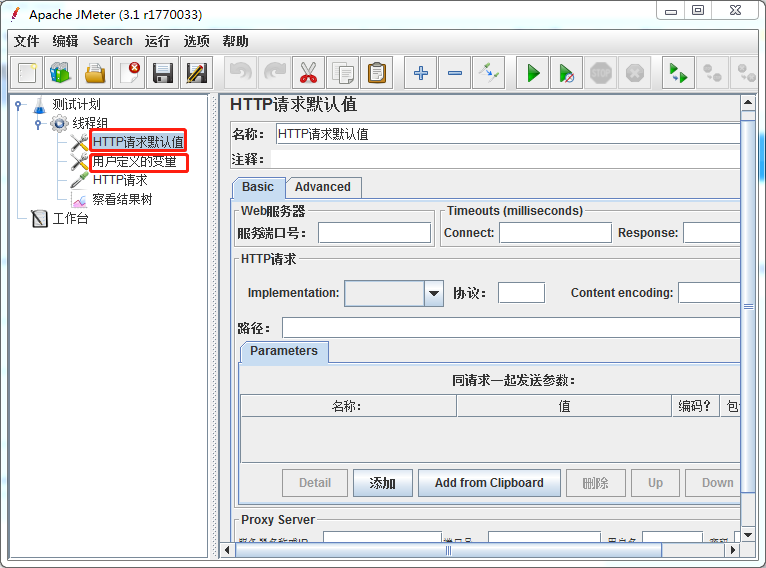Select the Parameters tab

[284, 352]
